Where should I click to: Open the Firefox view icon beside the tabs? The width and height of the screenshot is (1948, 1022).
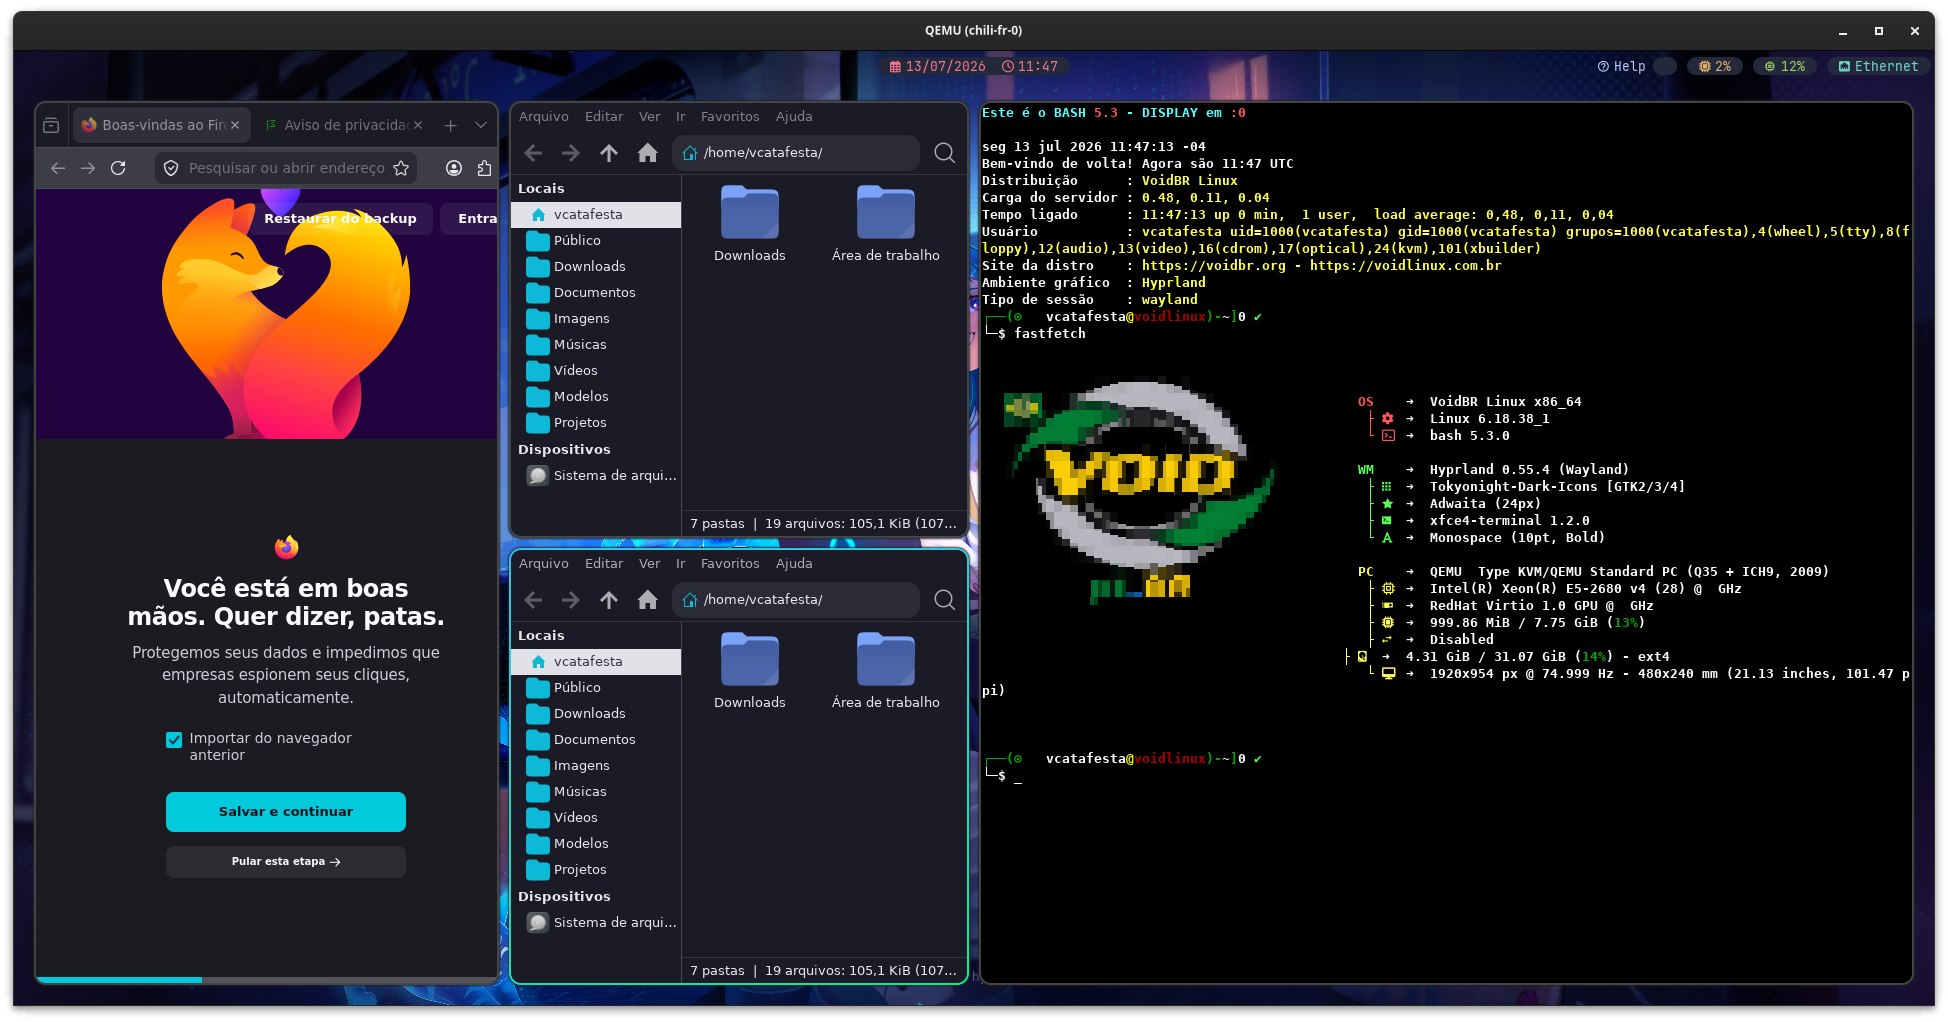coord(52,125)
